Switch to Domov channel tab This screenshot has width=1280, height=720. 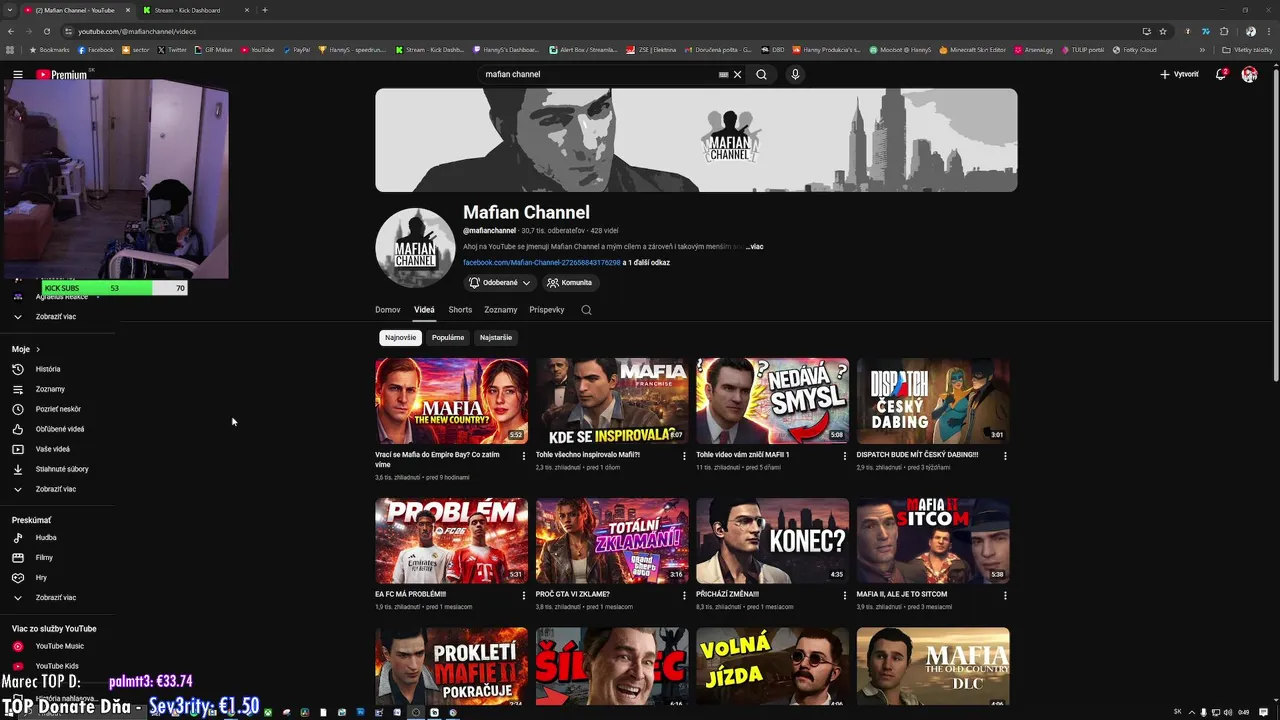tap(388, 310)
